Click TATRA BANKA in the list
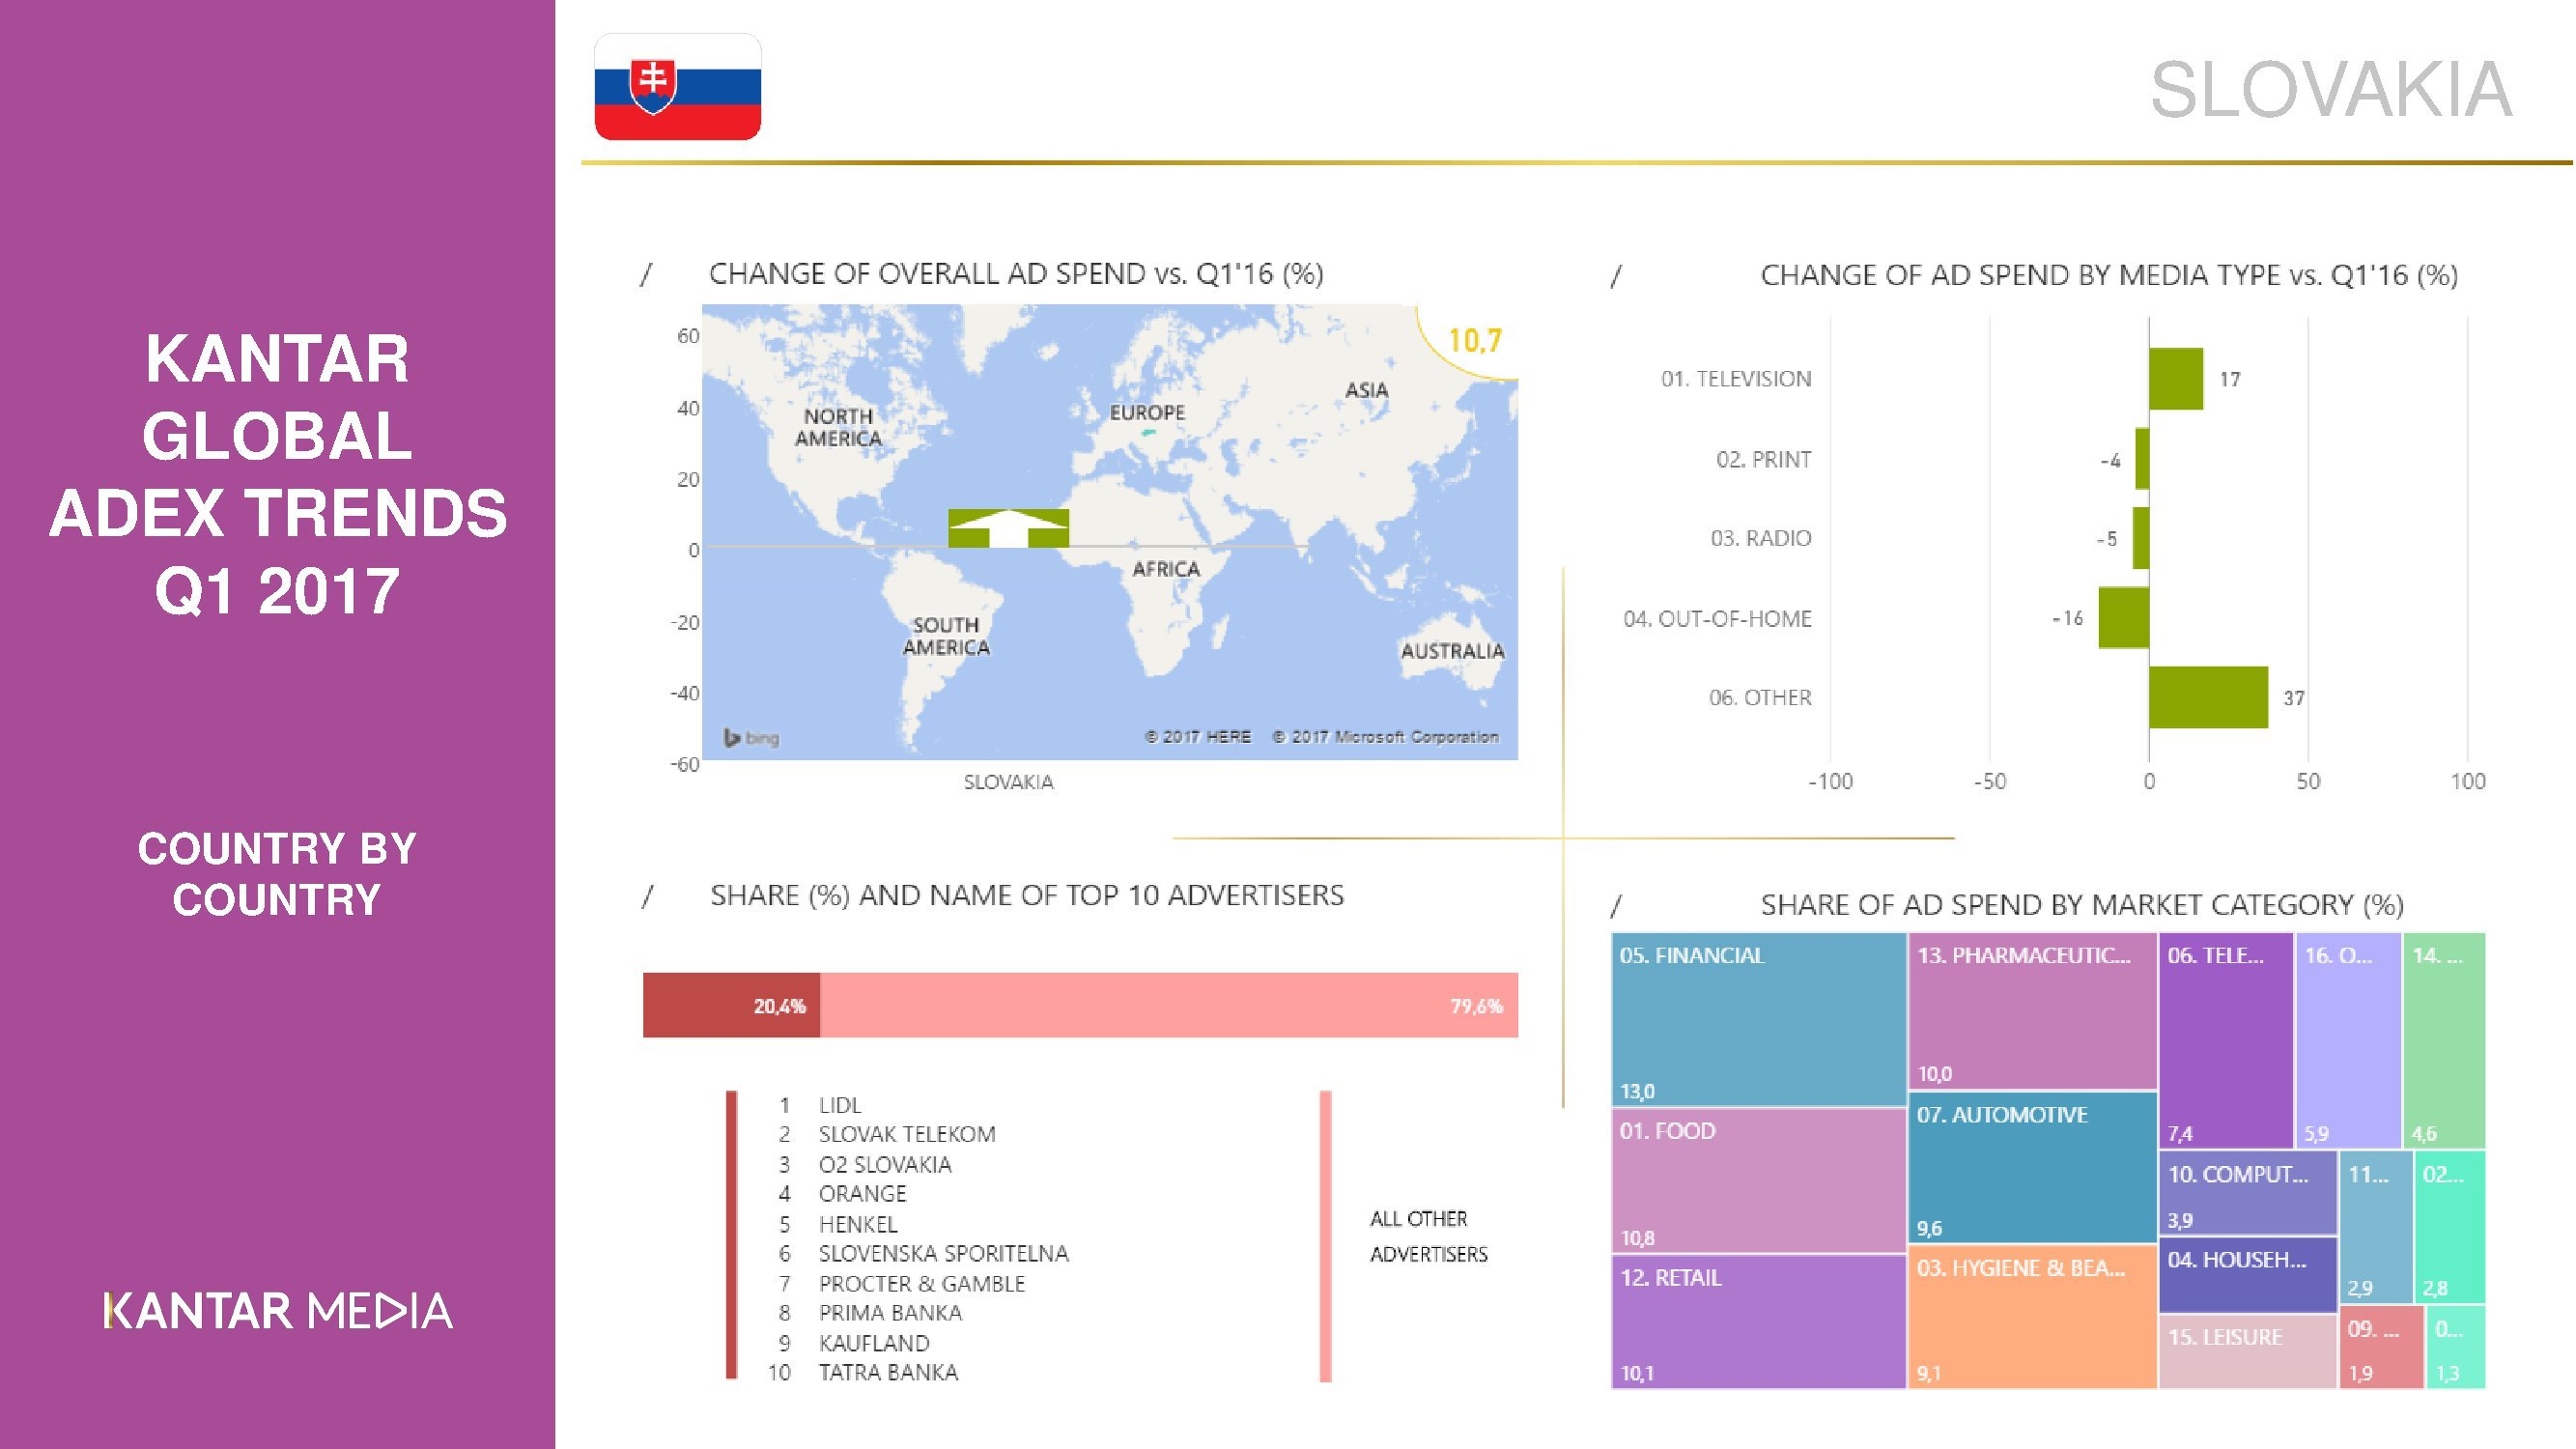This screenshot has height=1449, width=2576. pyautogui.click(x=888, y=1372)
